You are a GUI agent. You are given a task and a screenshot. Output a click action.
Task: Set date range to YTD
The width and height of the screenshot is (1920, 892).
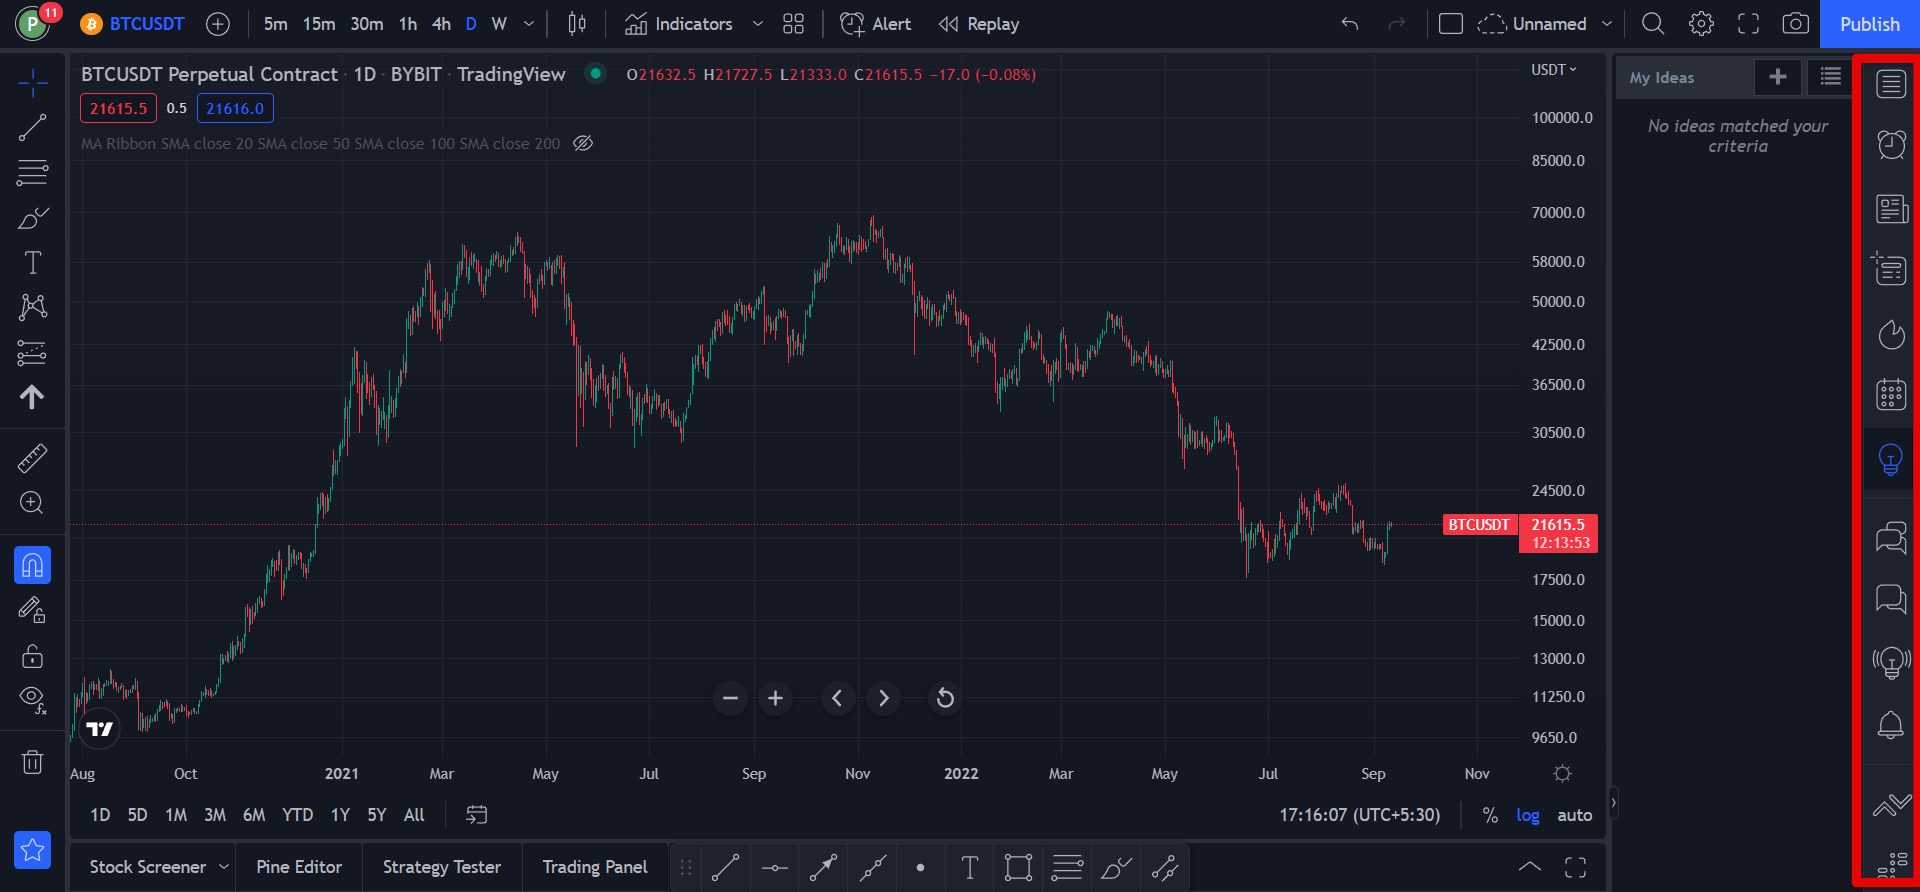click(297, 815)
